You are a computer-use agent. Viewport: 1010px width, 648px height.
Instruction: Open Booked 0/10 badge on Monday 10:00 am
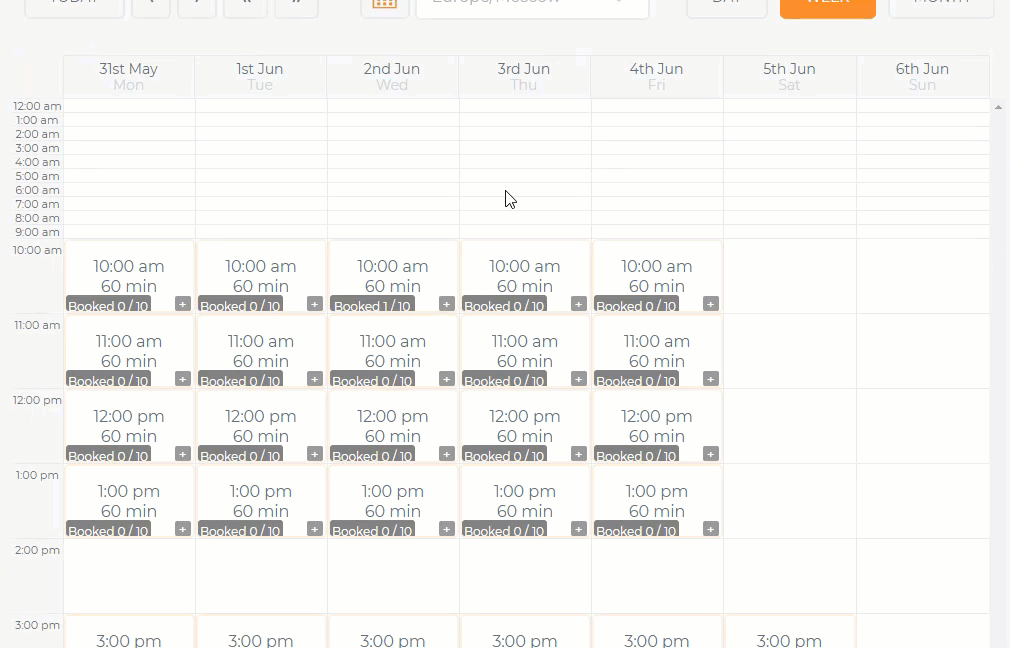[108, 305]
